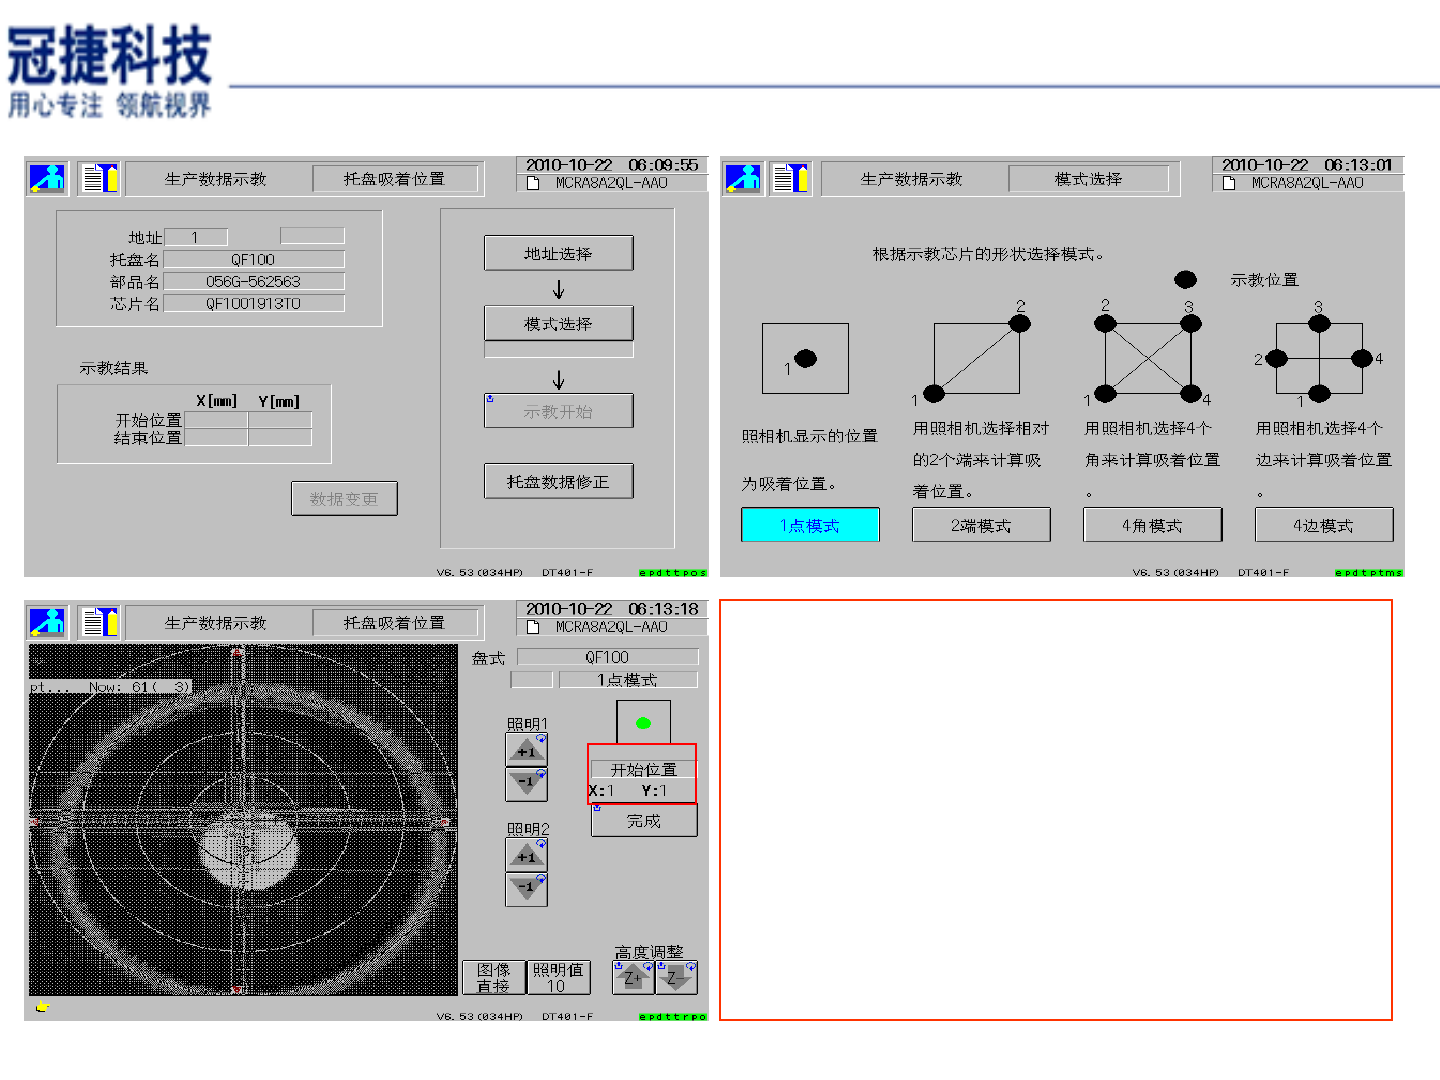Increase 照明2 with the +1 arrow

pos(526,855)
